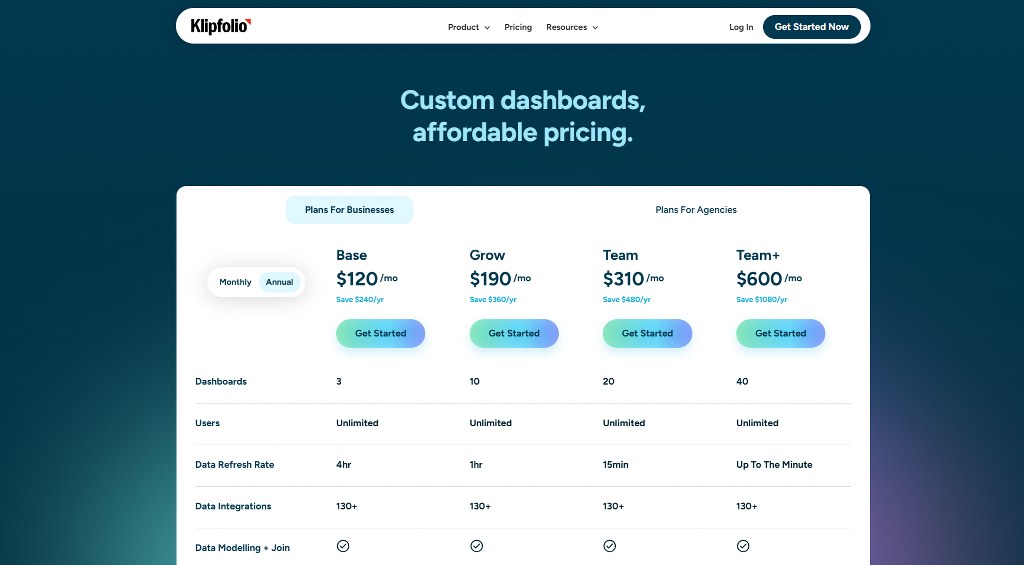This screenshot has width=1024, height=565.
Task: Get Started with the Base plan
Action: pos(381,333)
